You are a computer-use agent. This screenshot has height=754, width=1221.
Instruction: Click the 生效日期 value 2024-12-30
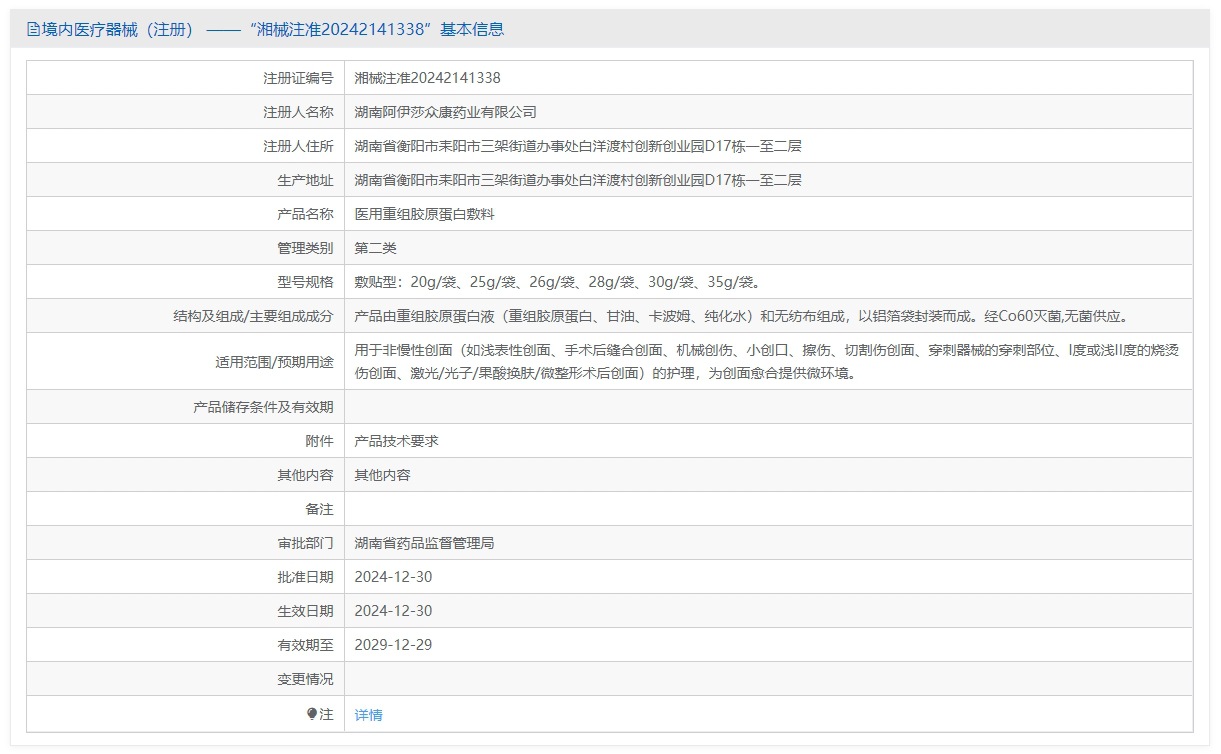tap(393, 611)
